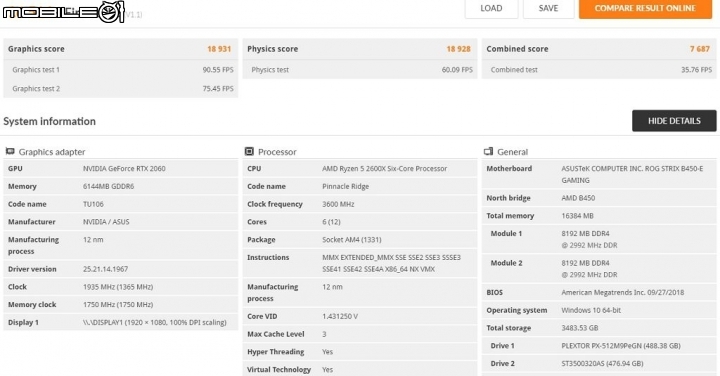Click Drive 2 ST3500320AS entry
720x376 pixels.
pos(602,364)
